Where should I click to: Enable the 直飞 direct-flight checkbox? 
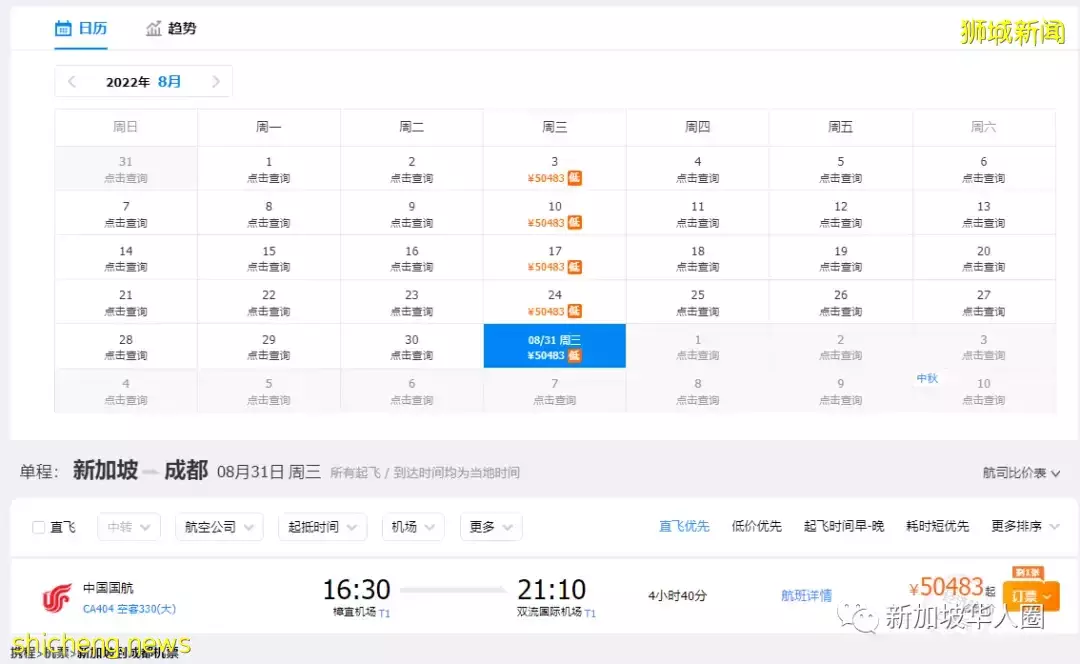pos(40,527)
